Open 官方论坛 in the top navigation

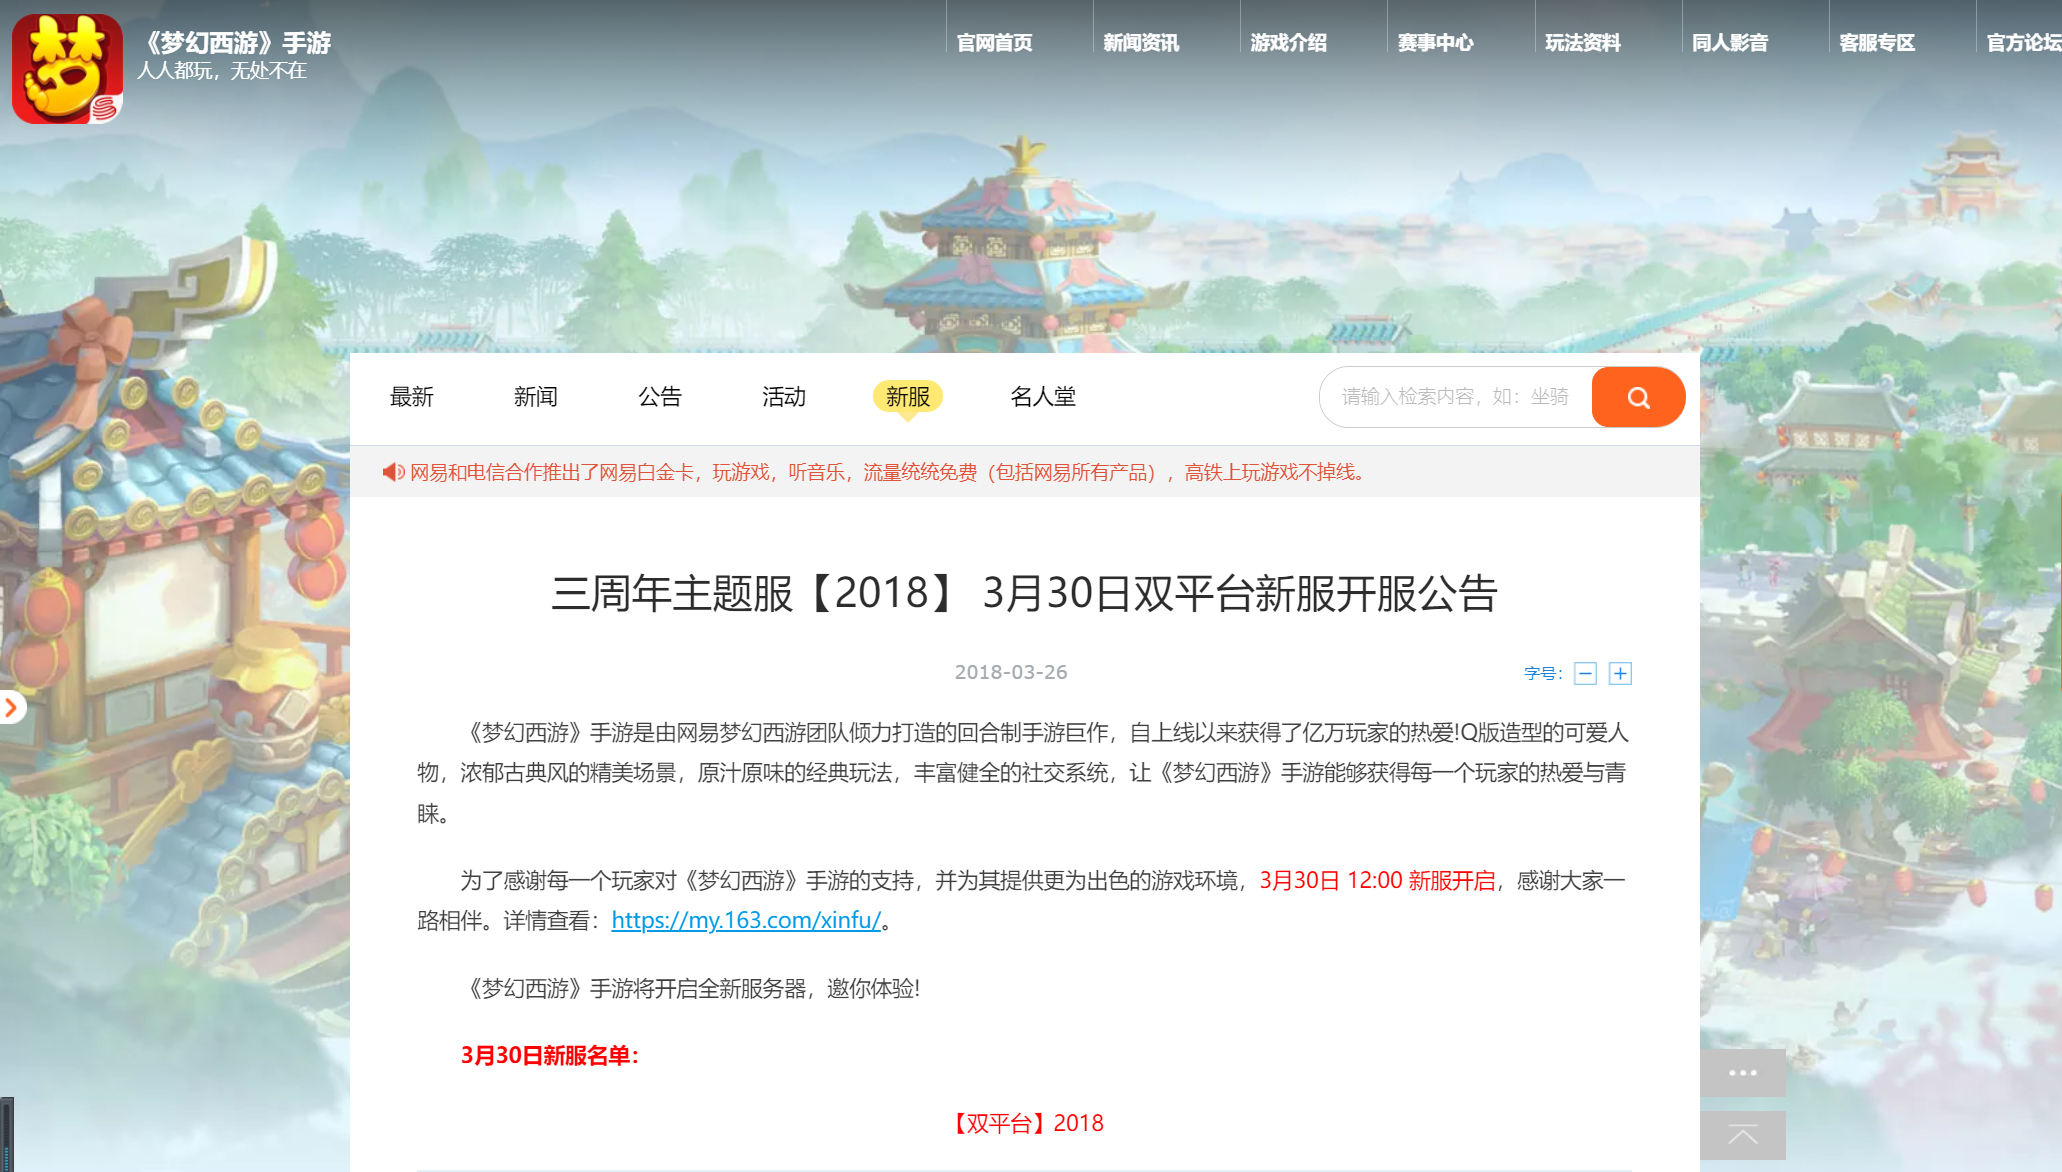click(x=2024, y=42)
